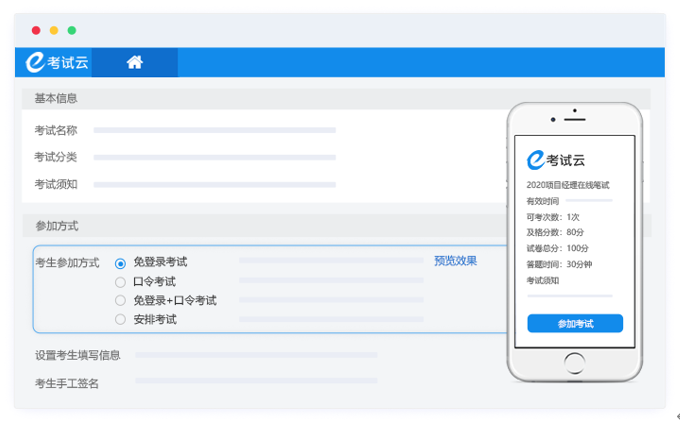The image size is (680, 422).
Task: Choose the 安排考试 radio option
Action: tap(121, 319)
